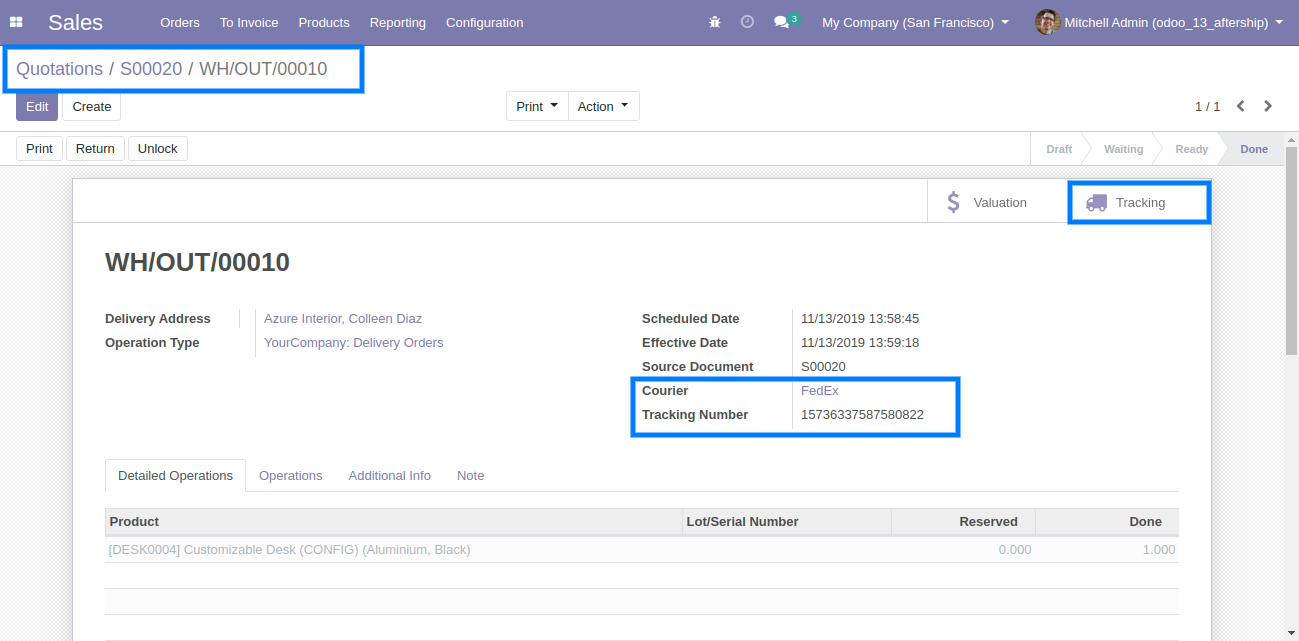1299x641 pixels.
Task: Click the page vertical scrollbar
Action: point(1291,250)
